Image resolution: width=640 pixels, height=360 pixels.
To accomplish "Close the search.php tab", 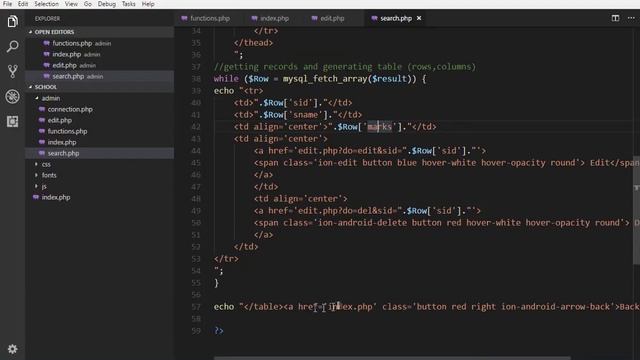I will (x=419, y=18).
